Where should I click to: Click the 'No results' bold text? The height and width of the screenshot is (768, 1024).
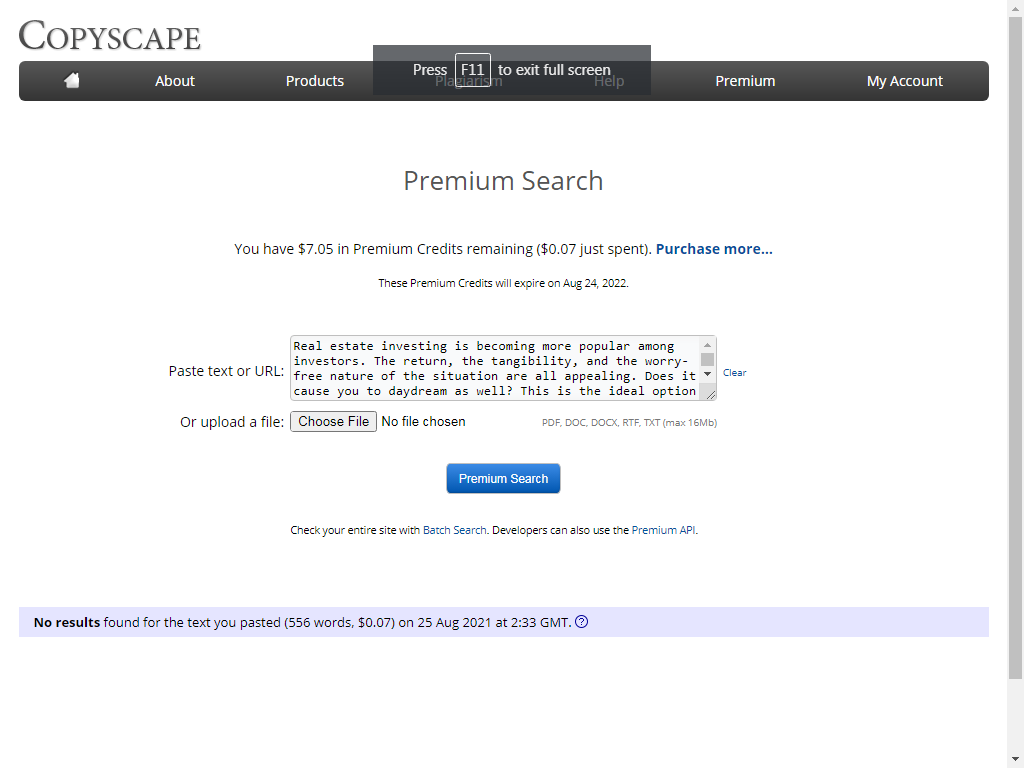[67, 622]
